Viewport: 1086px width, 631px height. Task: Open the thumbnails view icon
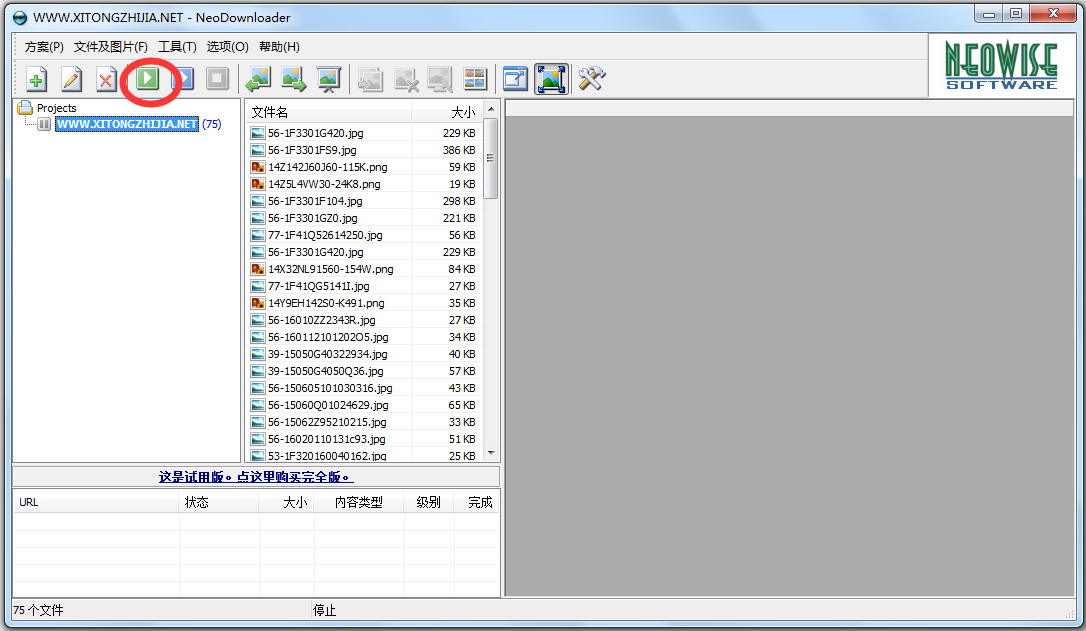(475, 79)
